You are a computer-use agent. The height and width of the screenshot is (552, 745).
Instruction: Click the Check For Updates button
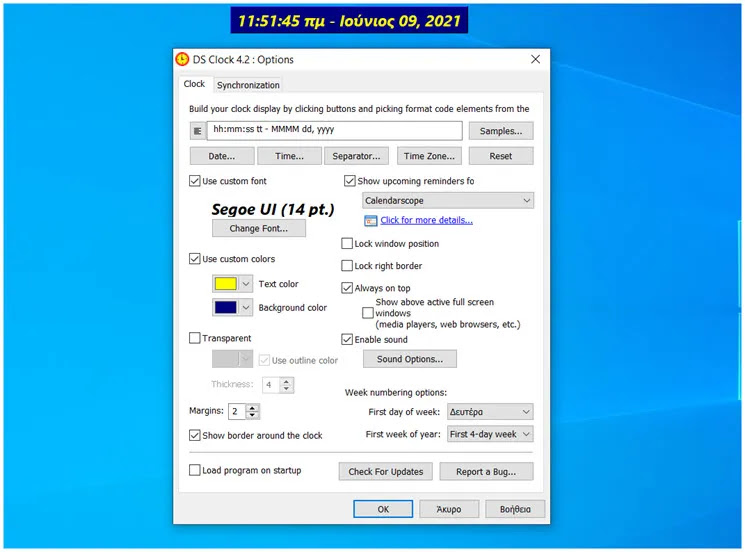tap(386, 472)
